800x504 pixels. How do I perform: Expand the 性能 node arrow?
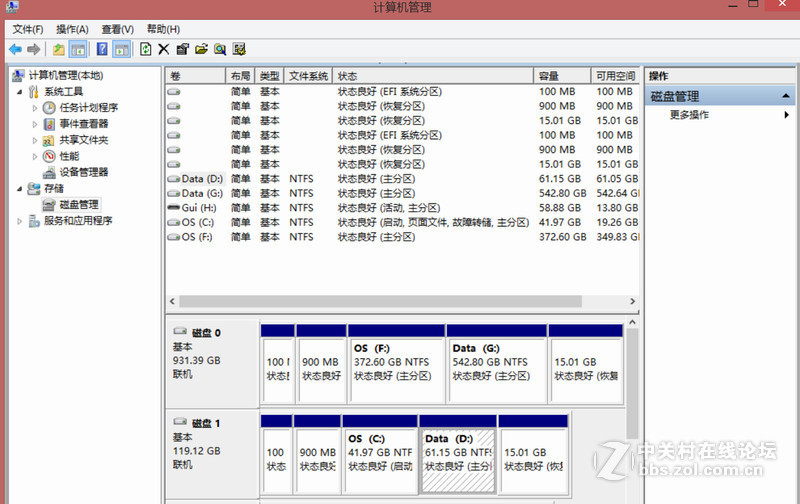pyautogui.click(x=35, y=156)
